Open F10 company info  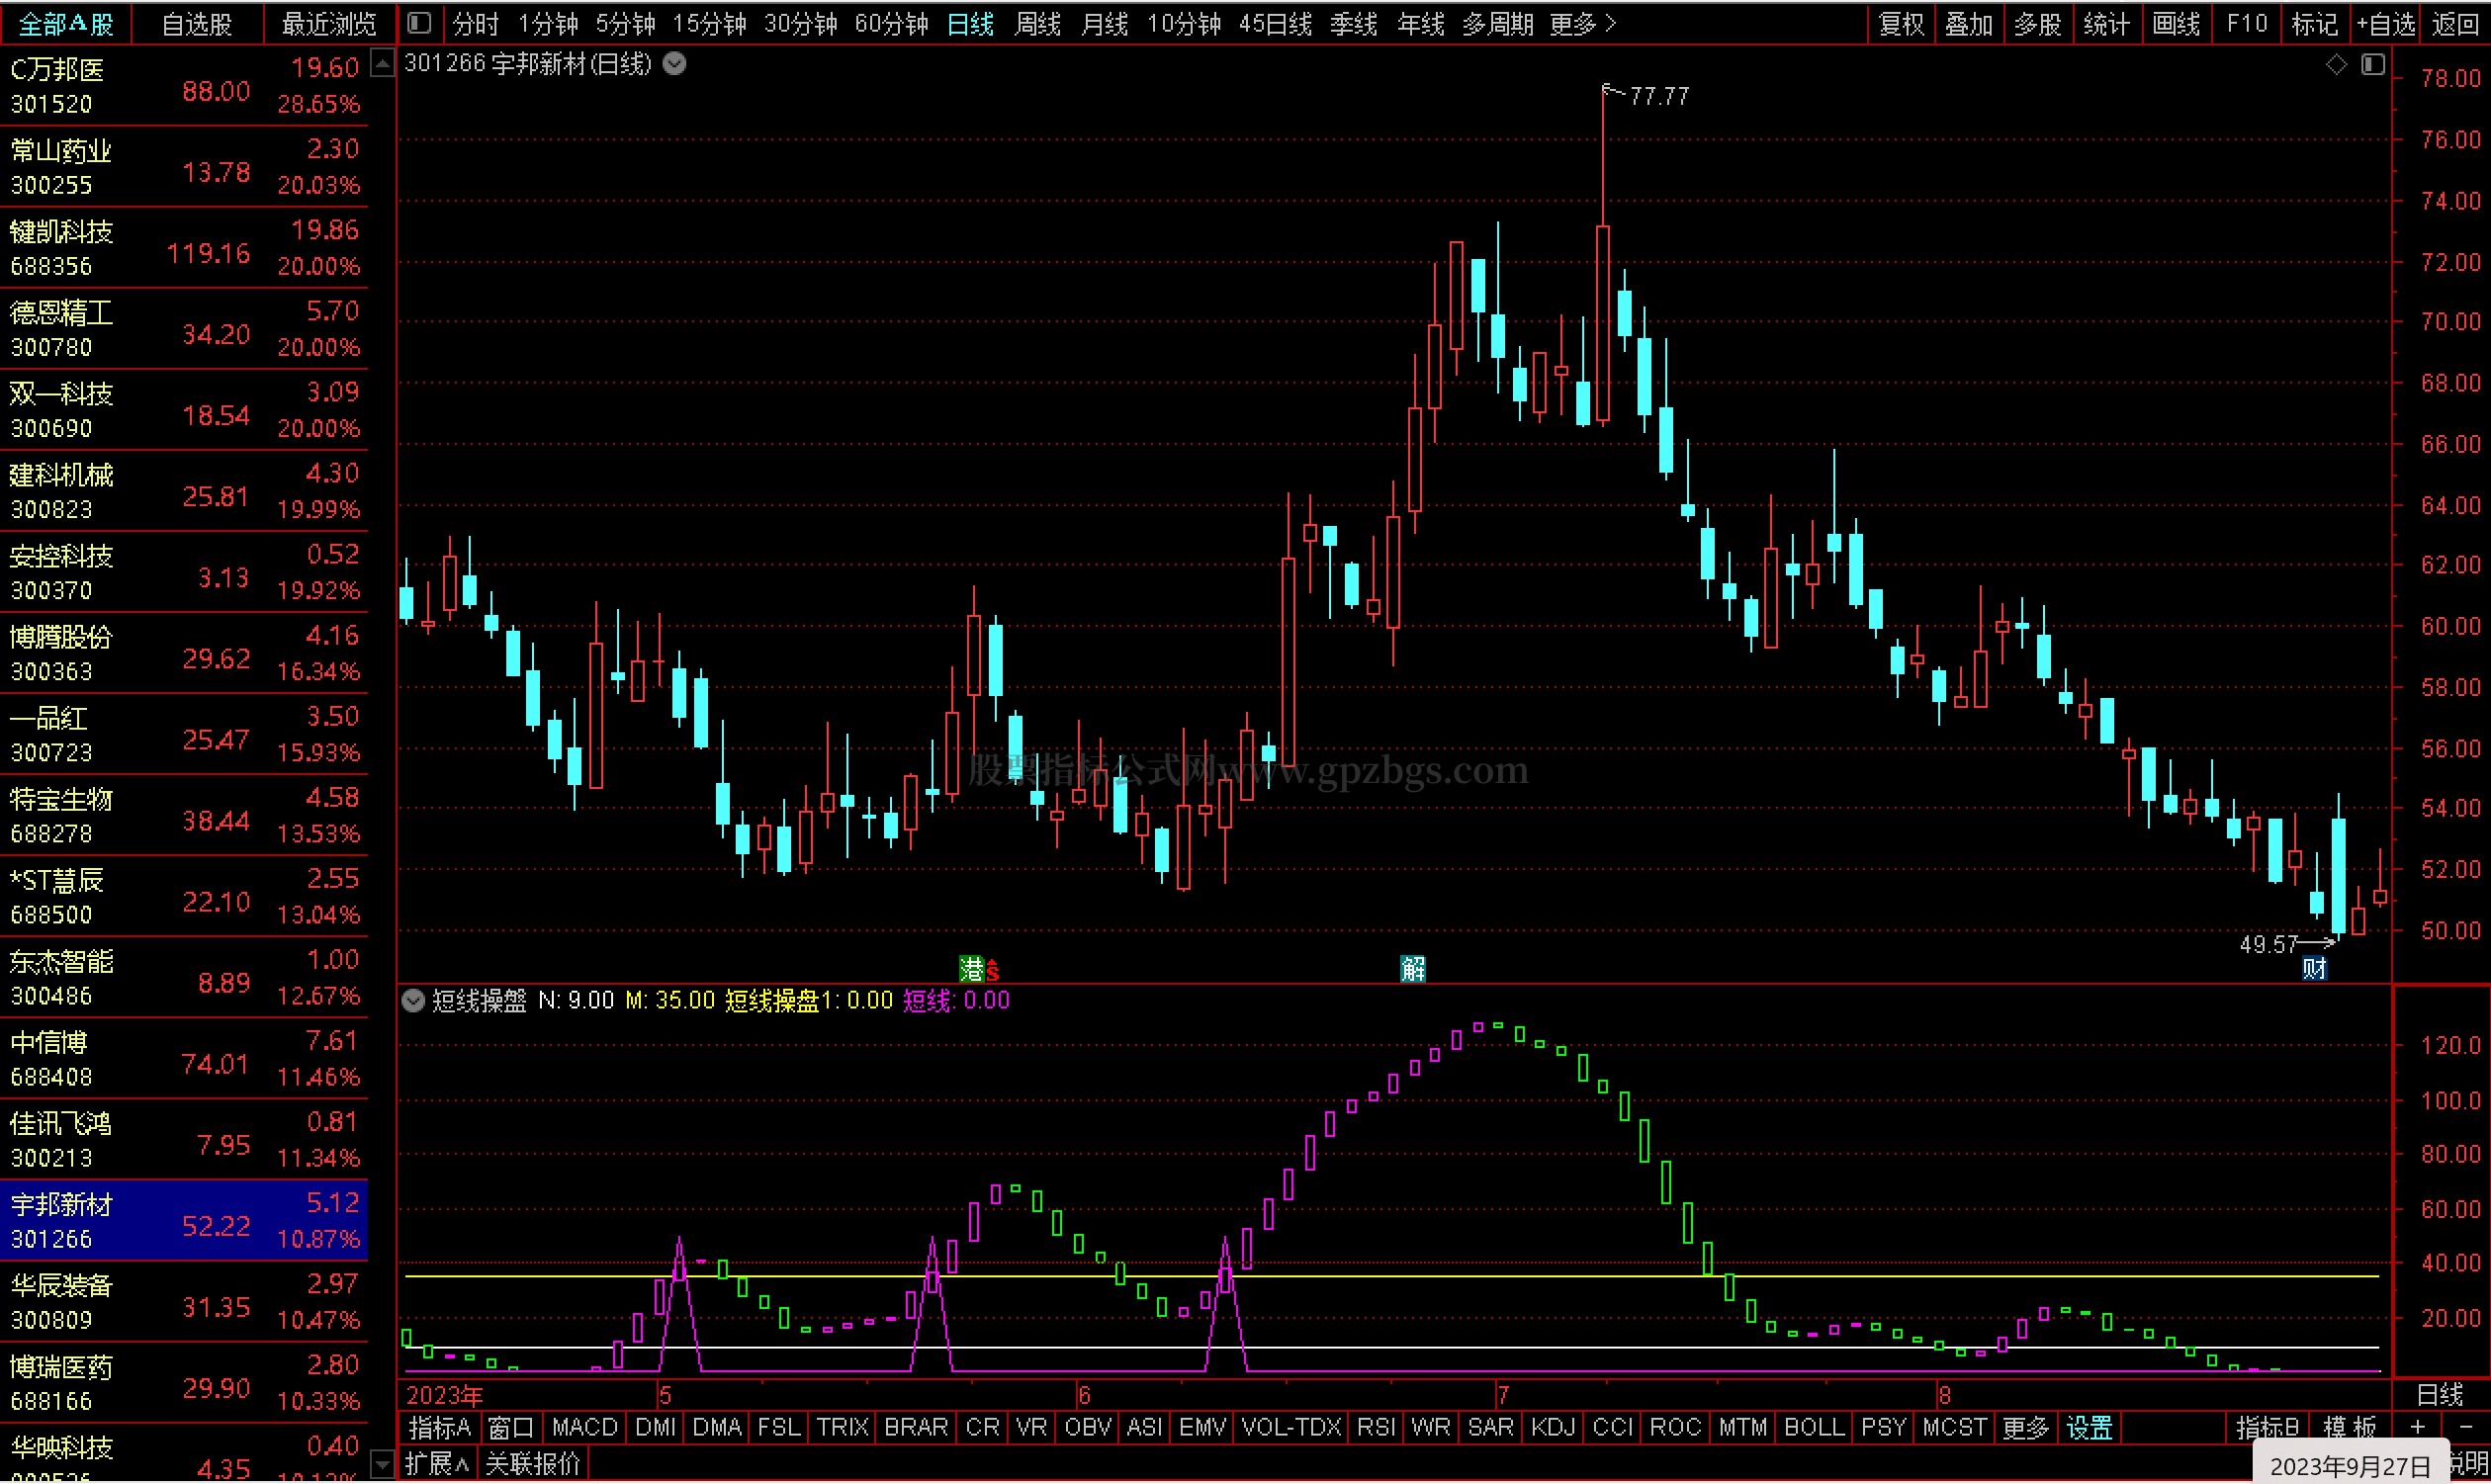pyautogui.click(x=2246, y=23)
